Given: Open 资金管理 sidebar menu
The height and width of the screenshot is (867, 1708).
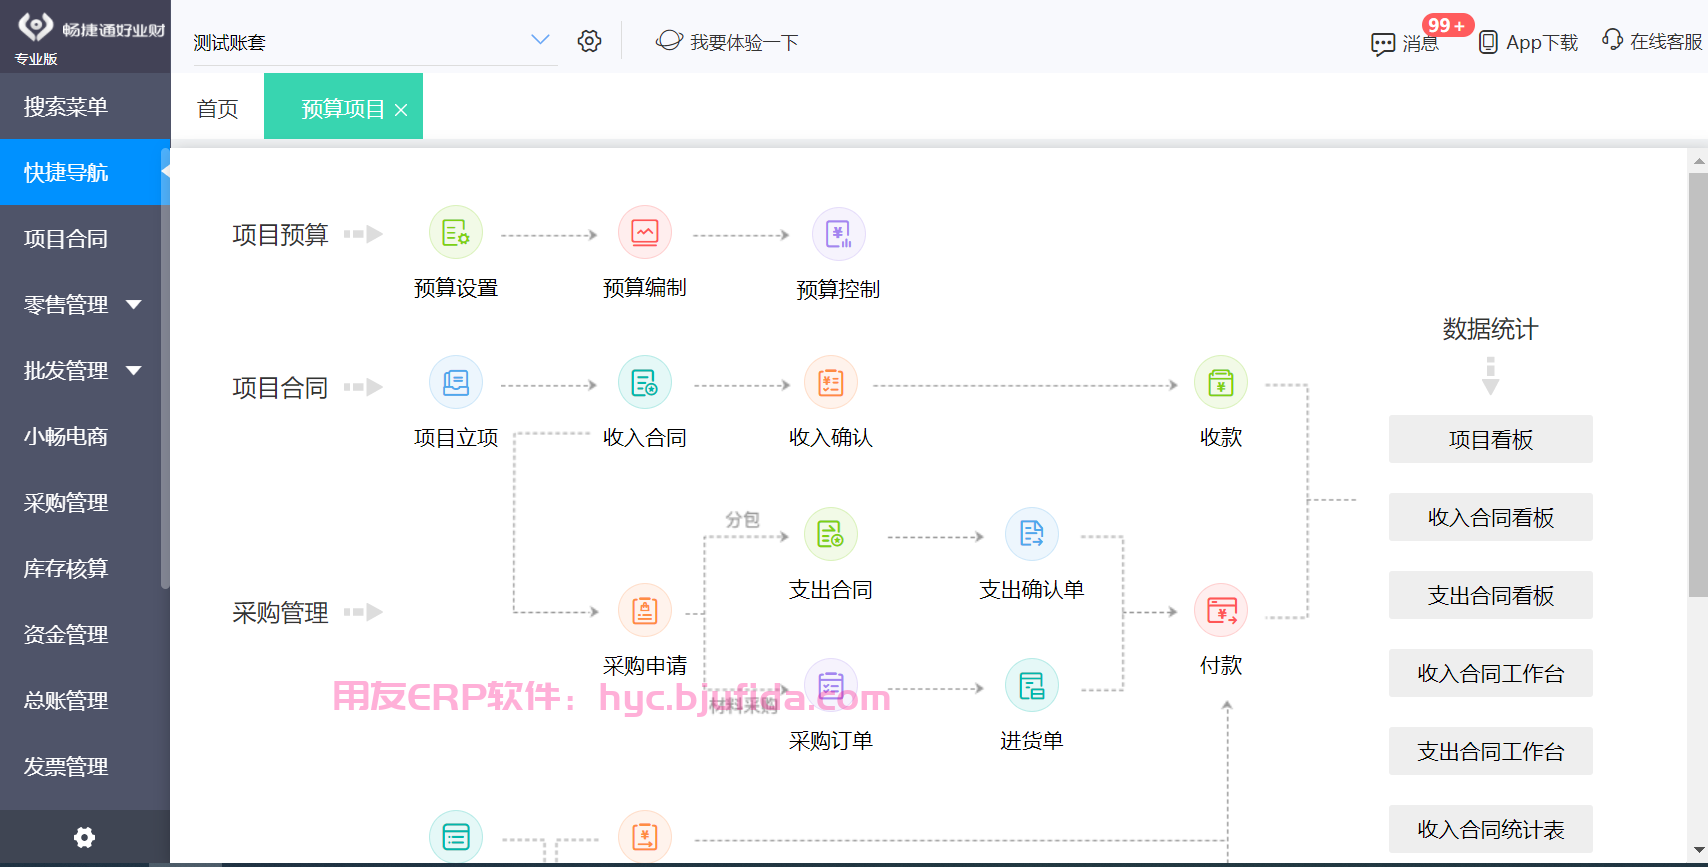Looking at the screenshot, I should (85, 634).
